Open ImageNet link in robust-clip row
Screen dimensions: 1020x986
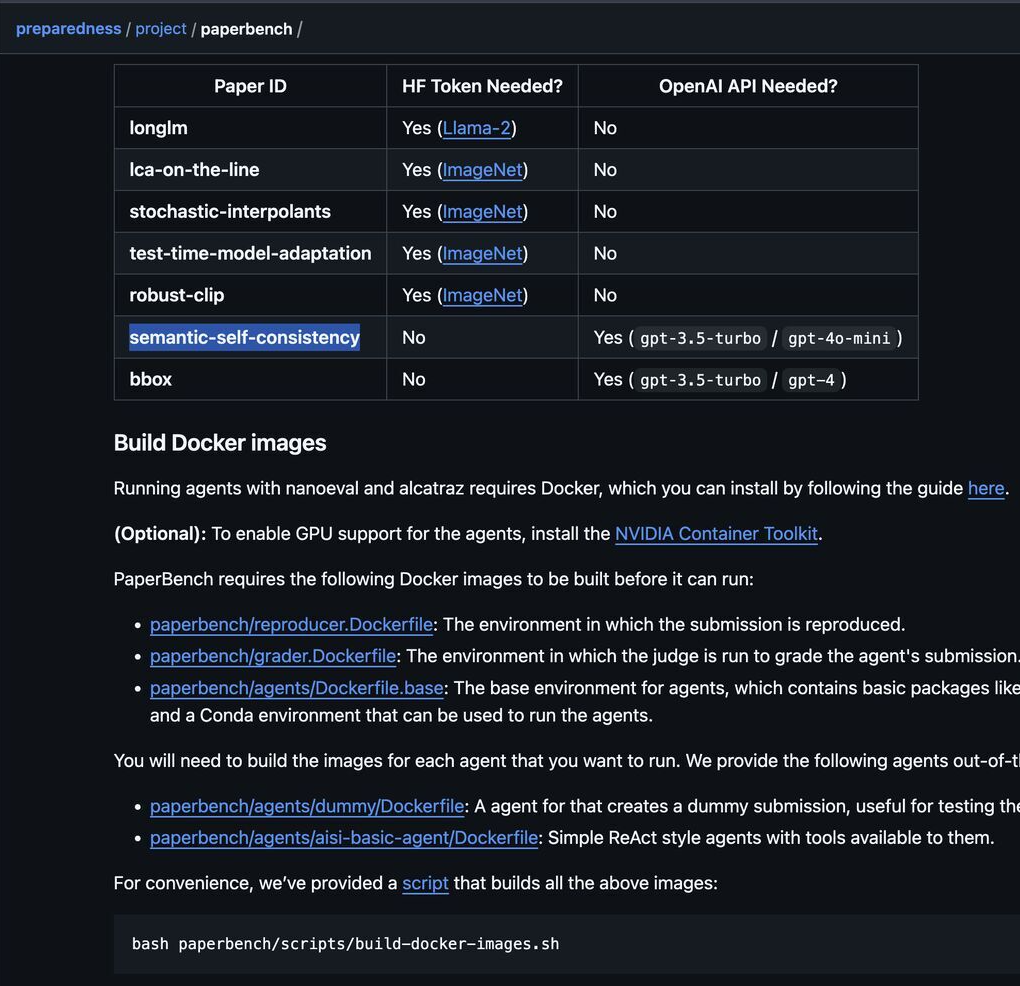pyautogui.click(x=482, y=296)
